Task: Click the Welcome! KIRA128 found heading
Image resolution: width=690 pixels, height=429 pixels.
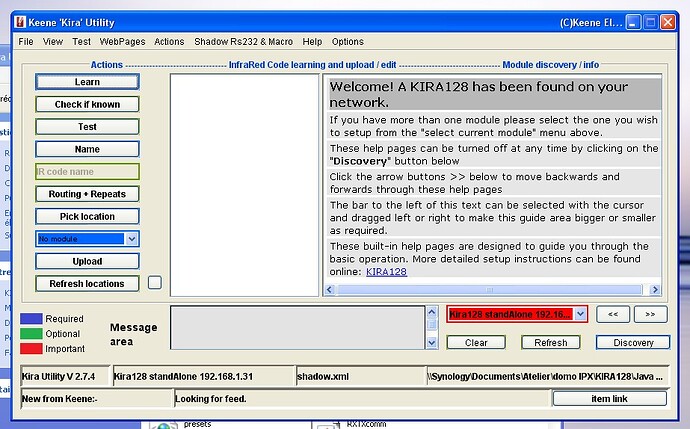Action: coord(495,94)
